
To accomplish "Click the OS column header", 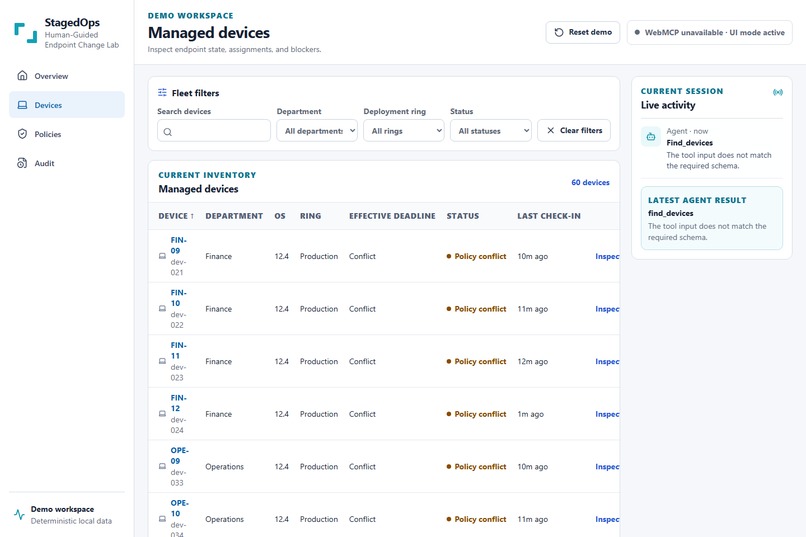I will tap(280, 216).
